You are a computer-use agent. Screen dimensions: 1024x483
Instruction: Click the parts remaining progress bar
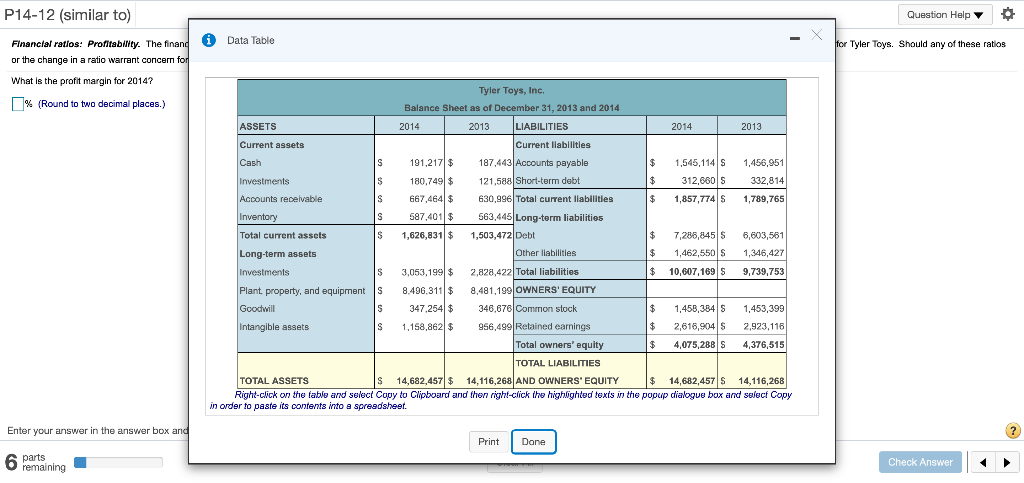coord(118,463)
